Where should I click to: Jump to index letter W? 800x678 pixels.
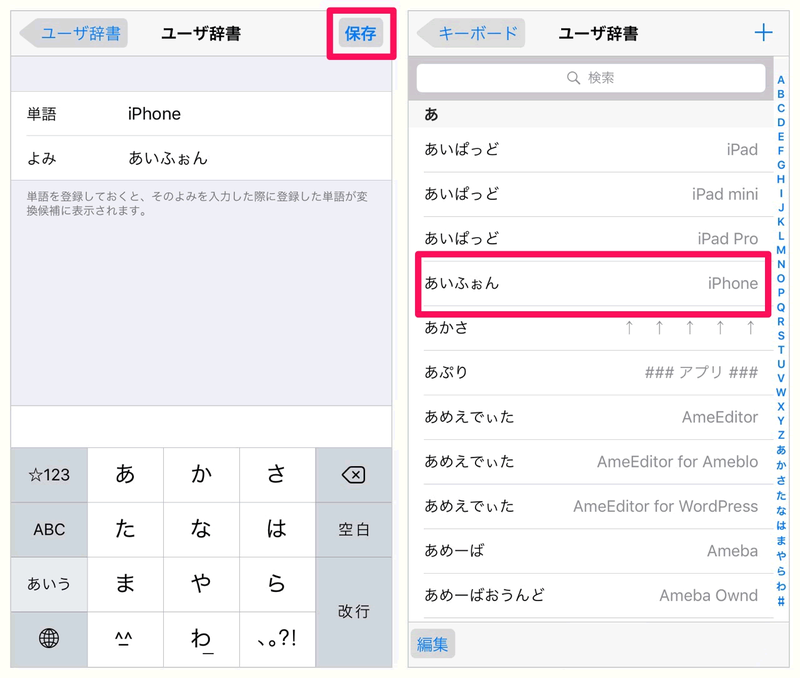tap(781, 392)
